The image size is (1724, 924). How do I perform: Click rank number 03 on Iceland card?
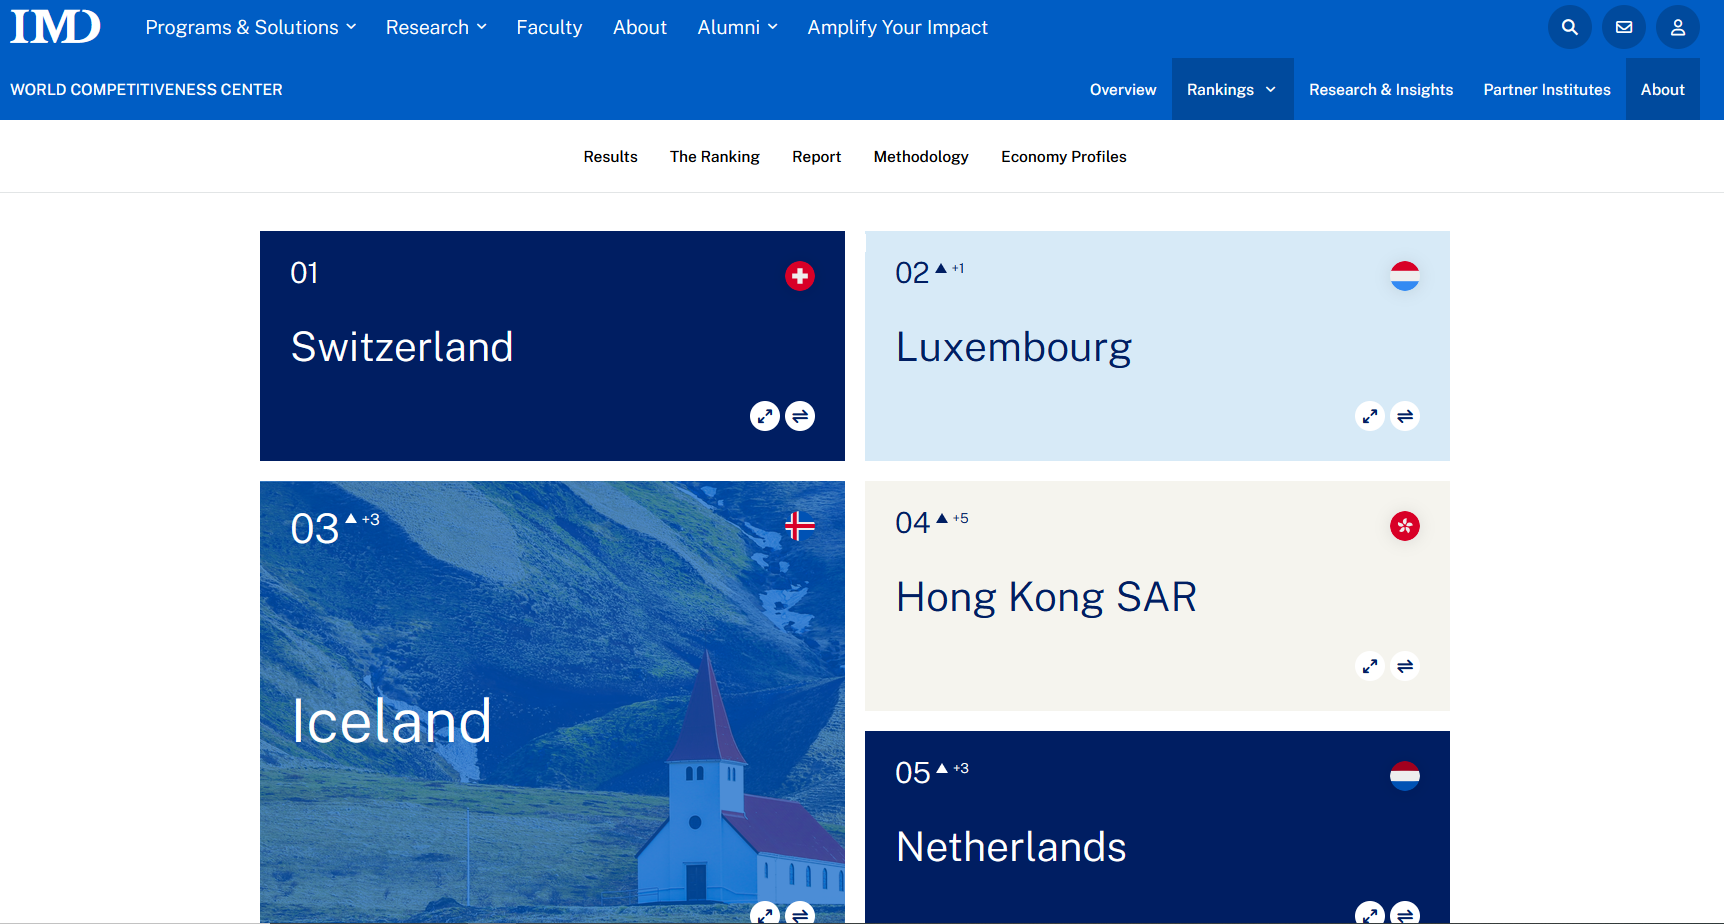click(x=315, y=528)
